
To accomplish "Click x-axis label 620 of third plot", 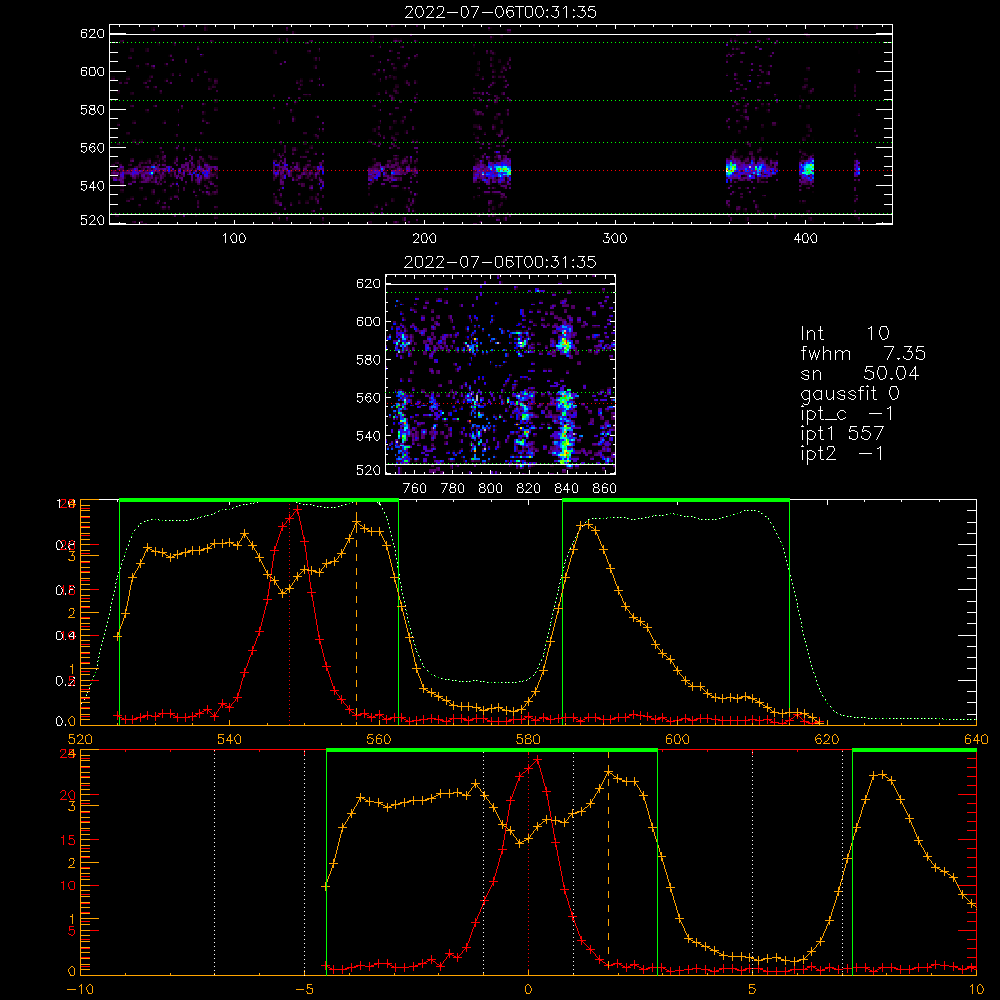I will click(827, 739).
